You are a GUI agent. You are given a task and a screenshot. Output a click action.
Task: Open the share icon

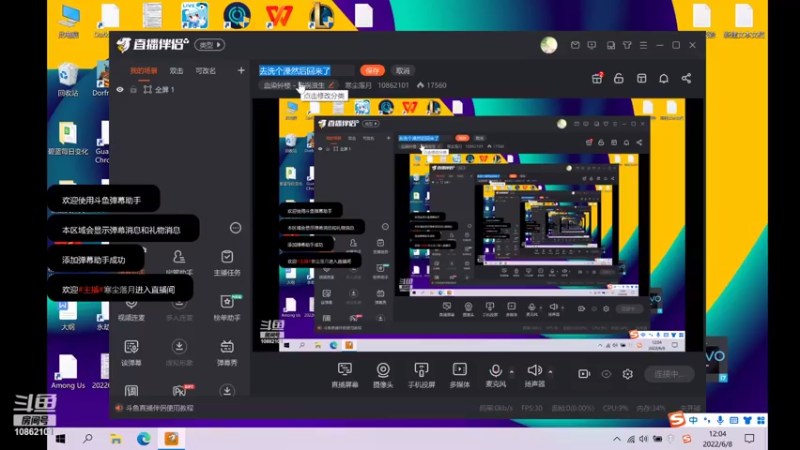tap(686, 78)
